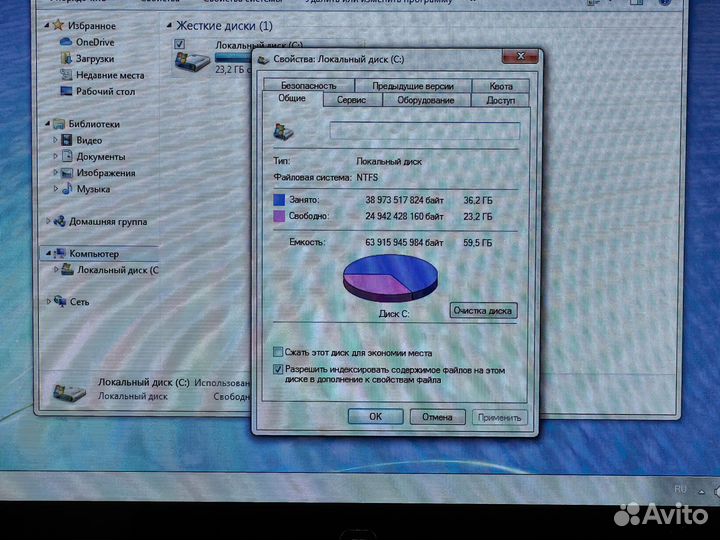Click the purple Свободно color swatch
Viewport: 720px width, 540px height.
coord(279,216)
